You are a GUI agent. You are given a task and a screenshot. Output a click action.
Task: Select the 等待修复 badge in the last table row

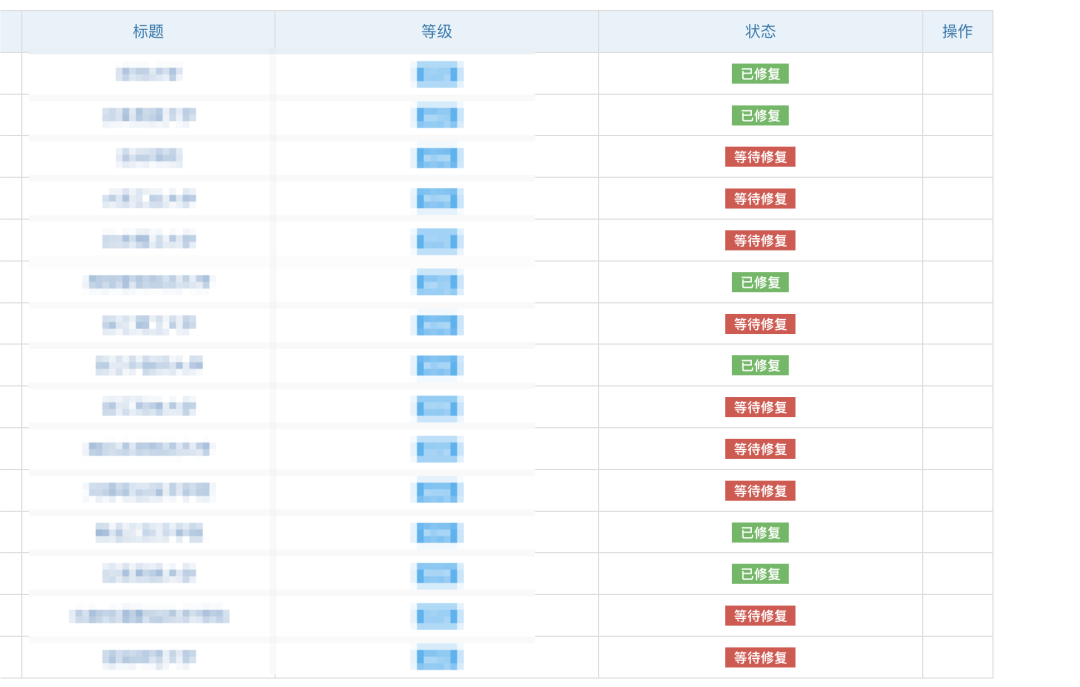click(x=760, y=657)
